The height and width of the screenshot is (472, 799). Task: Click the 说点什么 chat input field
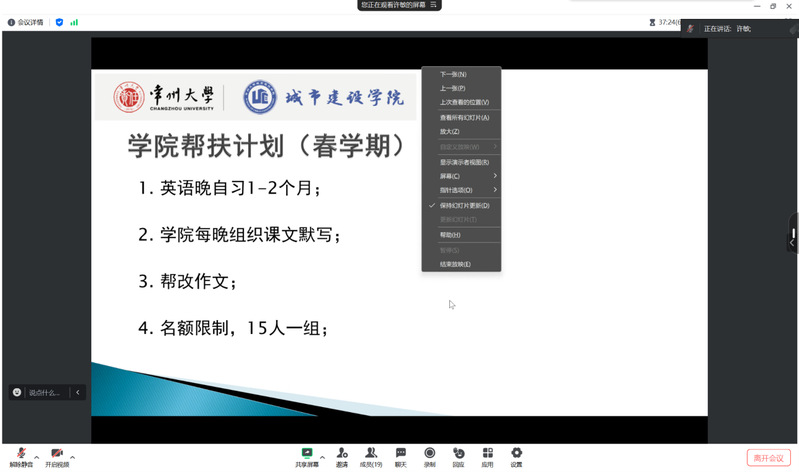46,392
